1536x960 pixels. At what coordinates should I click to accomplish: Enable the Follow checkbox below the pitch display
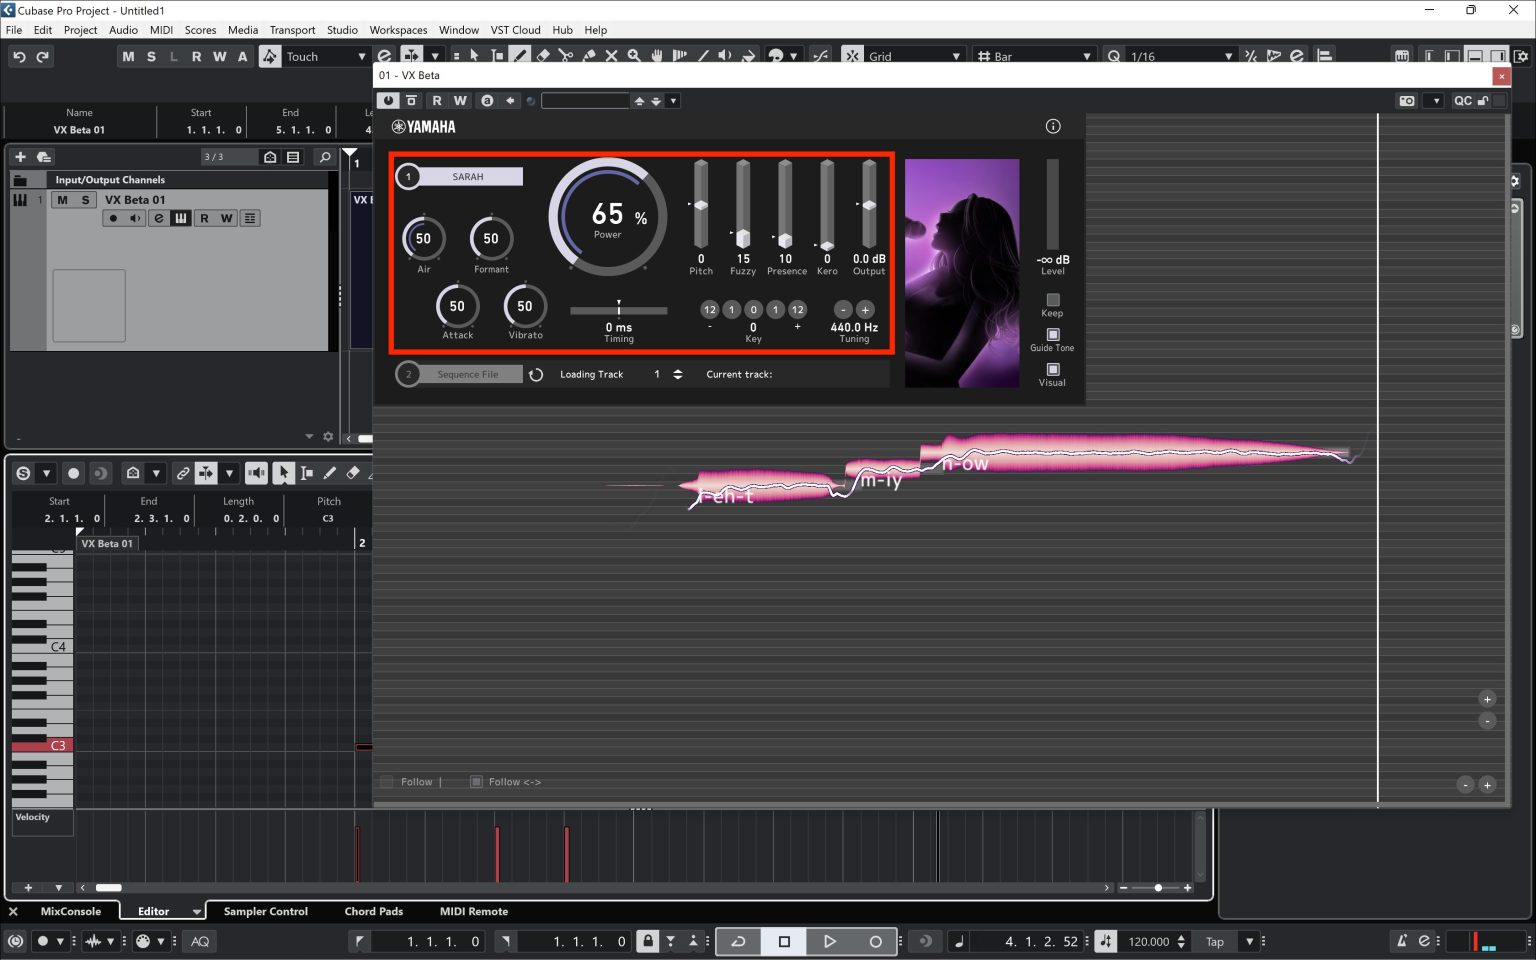[x=386, y=781]
